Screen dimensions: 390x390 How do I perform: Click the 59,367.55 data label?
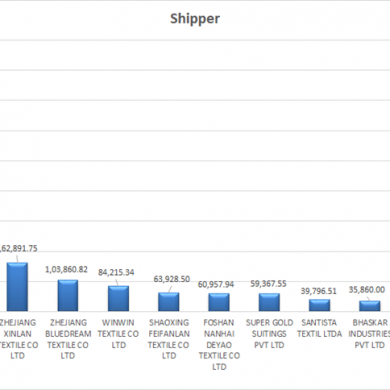268,284
